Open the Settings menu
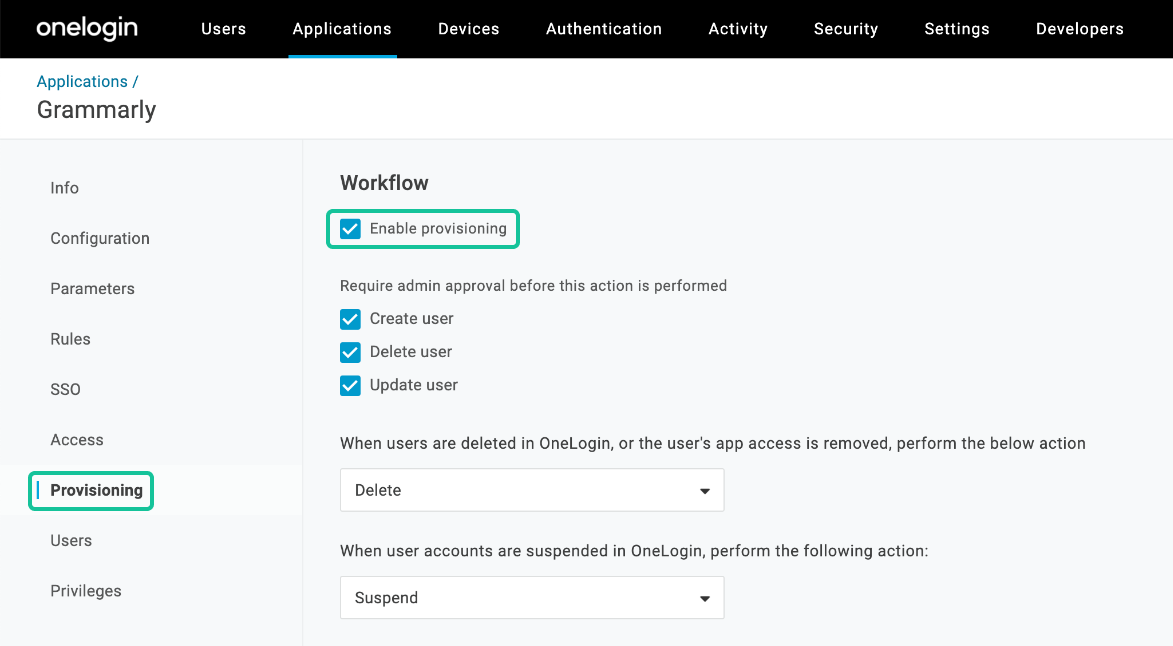The height and width of the screenshot is (646, 1173). click(957, 29)
